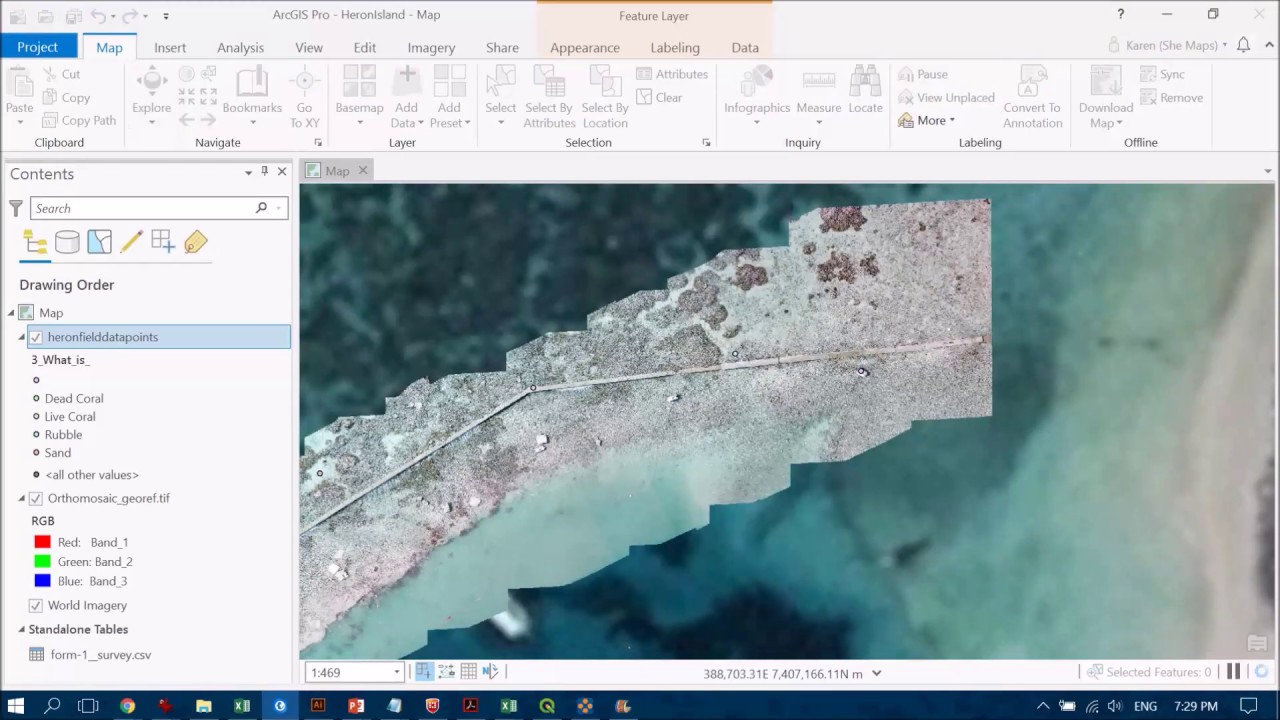Open the Infographics tool
Viewport: 1280px width, 720px height.
[x=757, y=90]
